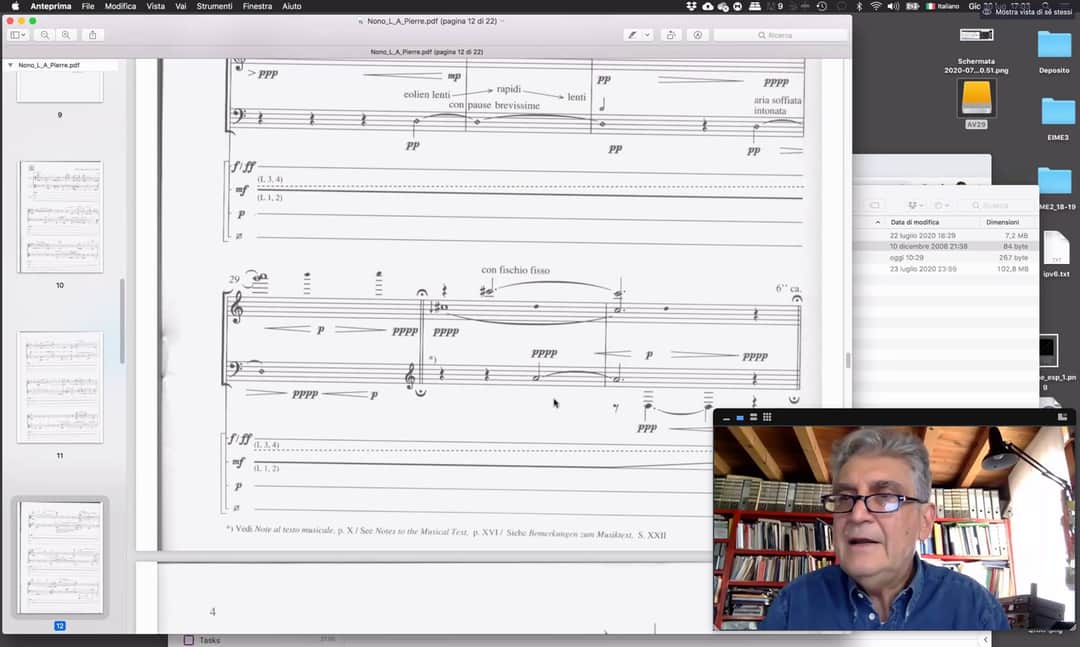Open Dropbox menu bar icon
Screen dimensions: 1080x647
[692, 6]
